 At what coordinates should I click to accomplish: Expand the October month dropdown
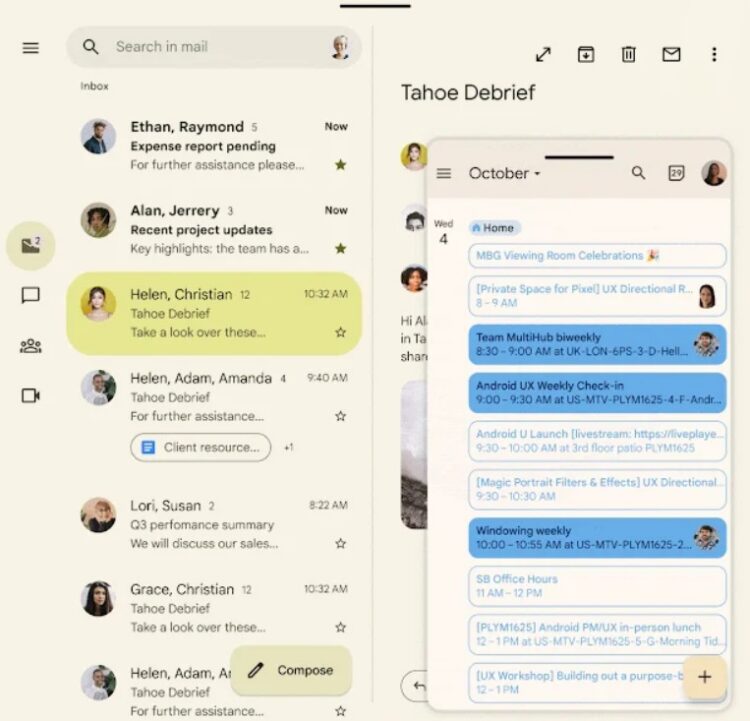click(x=505, y=174)
